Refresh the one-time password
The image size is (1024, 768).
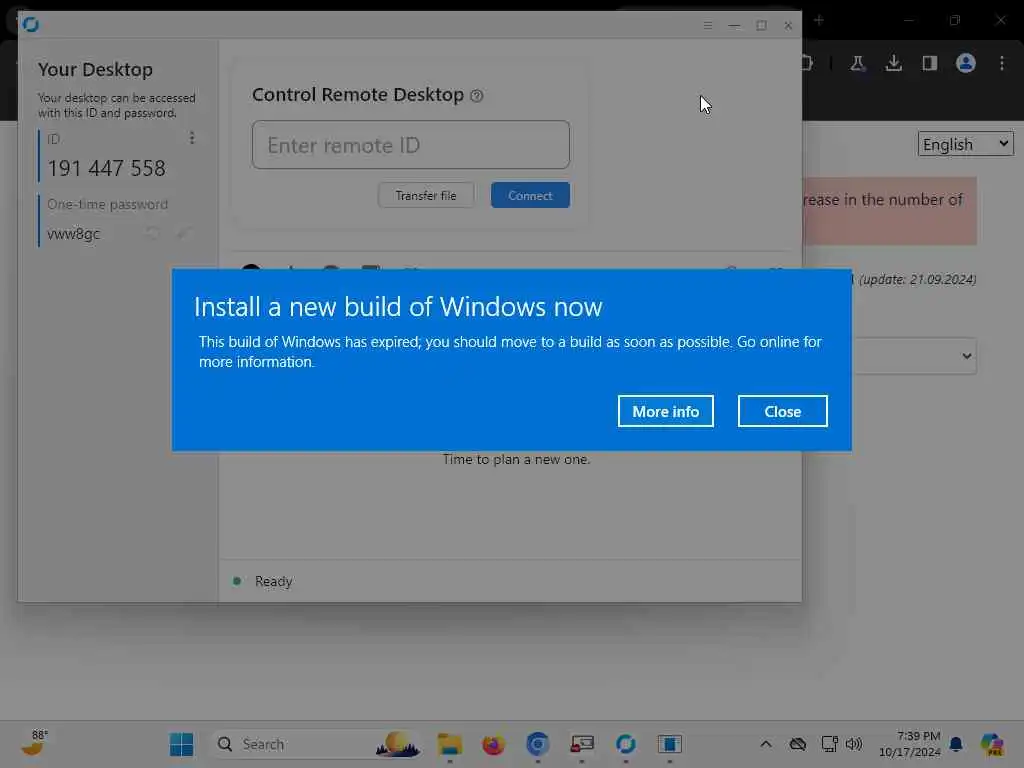(152, 233)
